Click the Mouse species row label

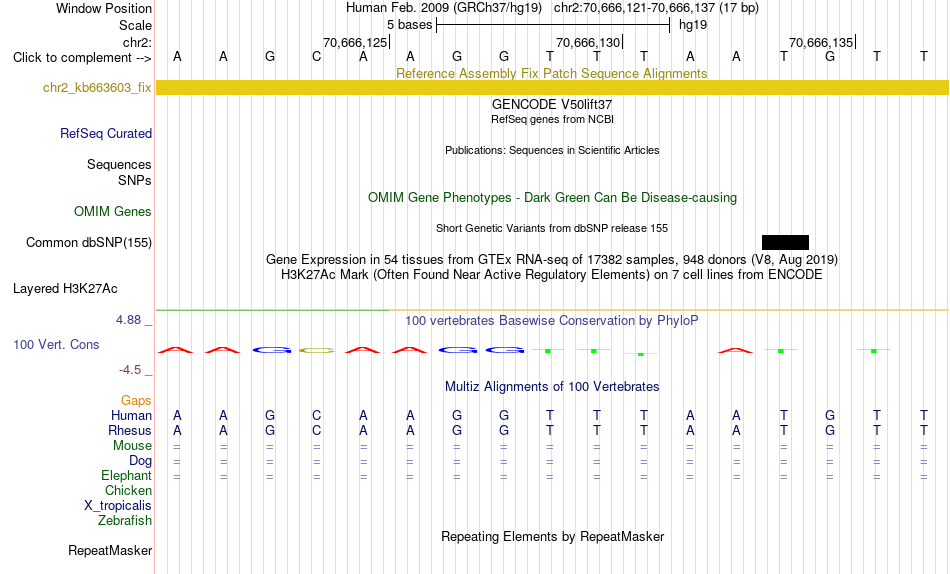tap(132, 446)
